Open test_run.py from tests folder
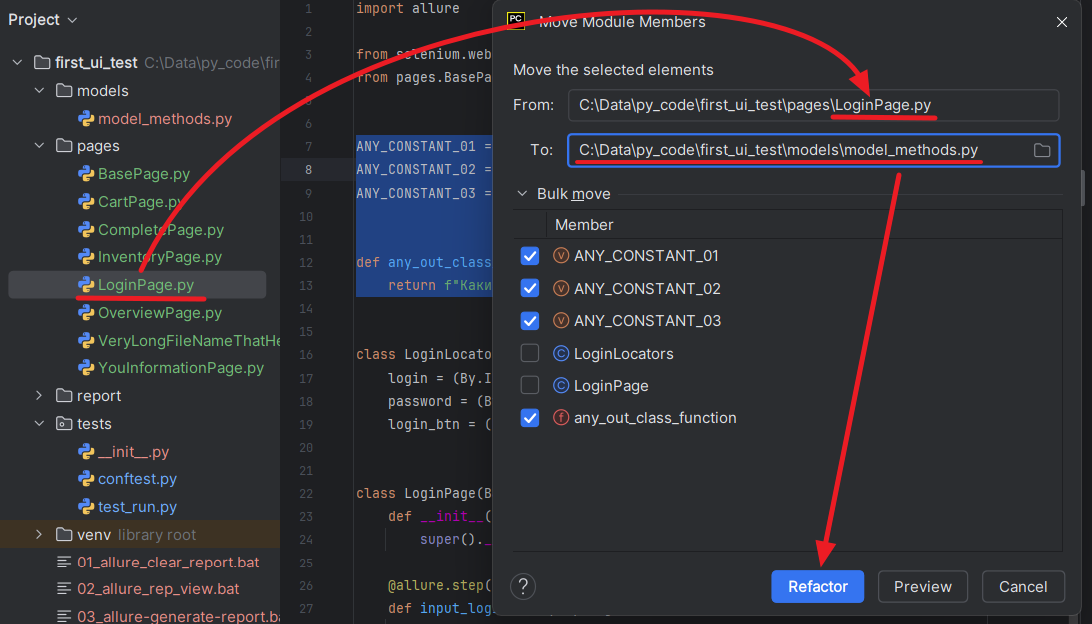1092x624 pixels. tap(137, 507)
